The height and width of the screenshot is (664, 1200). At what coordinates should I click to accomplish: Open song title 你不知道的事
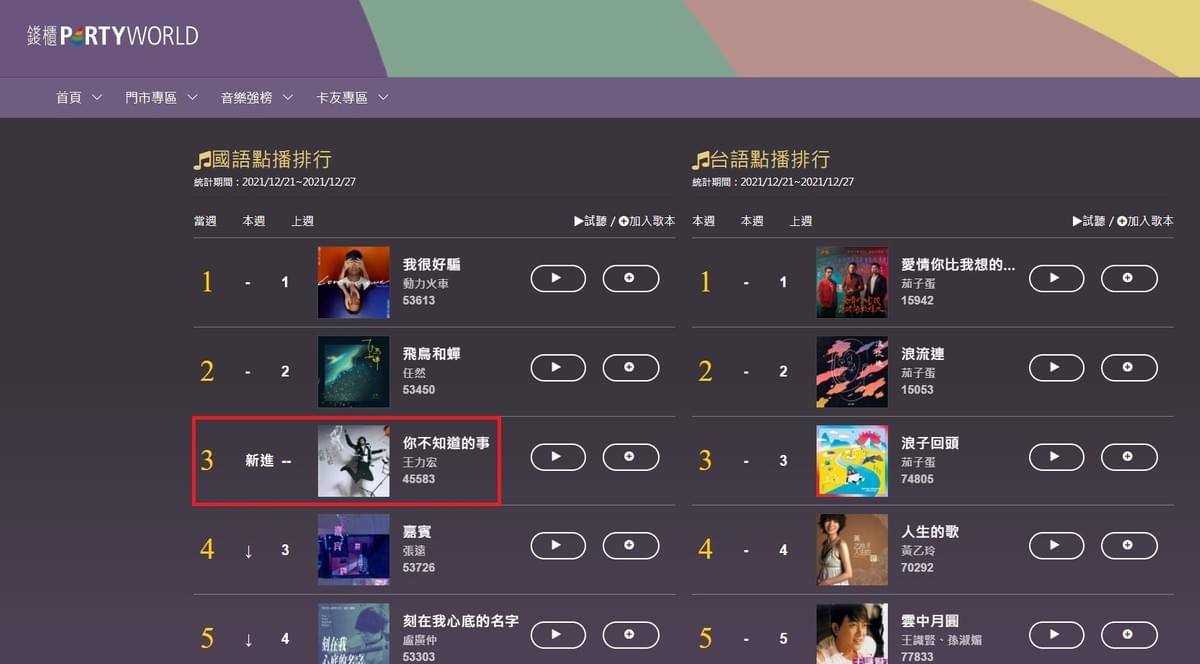point(446,442)
